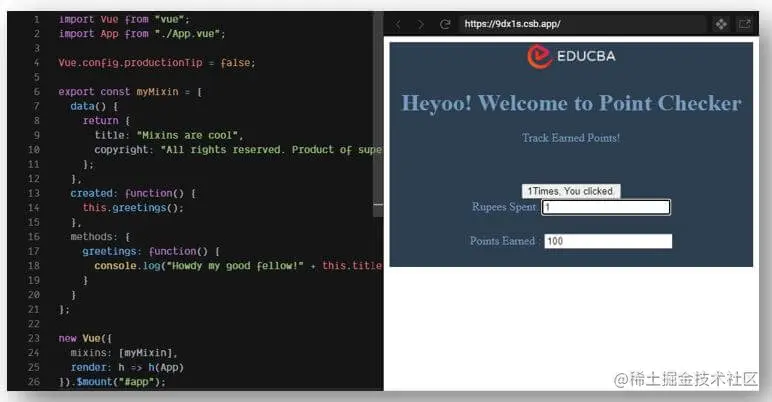Click 'this.greetings();' code line
This screenshot has height=402, width=772.
point(133,208)
